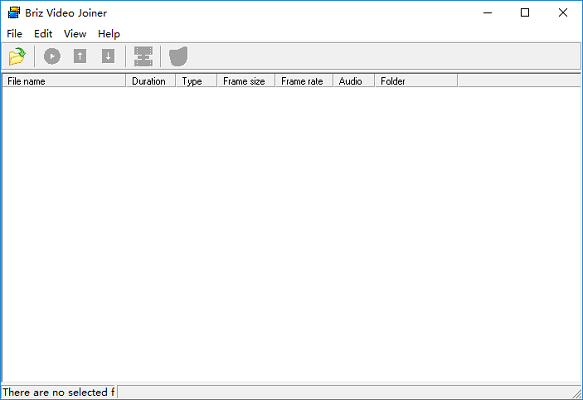Sort list by Duration column header
This screenshot has height=400, width=583.
coord(151,81)
